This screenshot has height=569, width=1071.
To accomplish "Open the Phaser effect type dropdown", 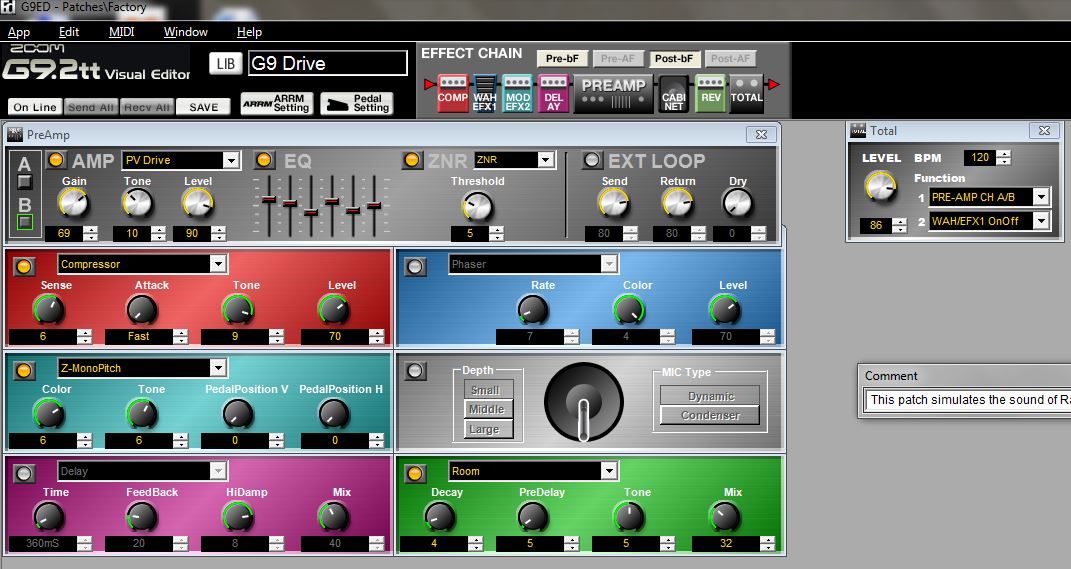I will [x=609, y=264].
